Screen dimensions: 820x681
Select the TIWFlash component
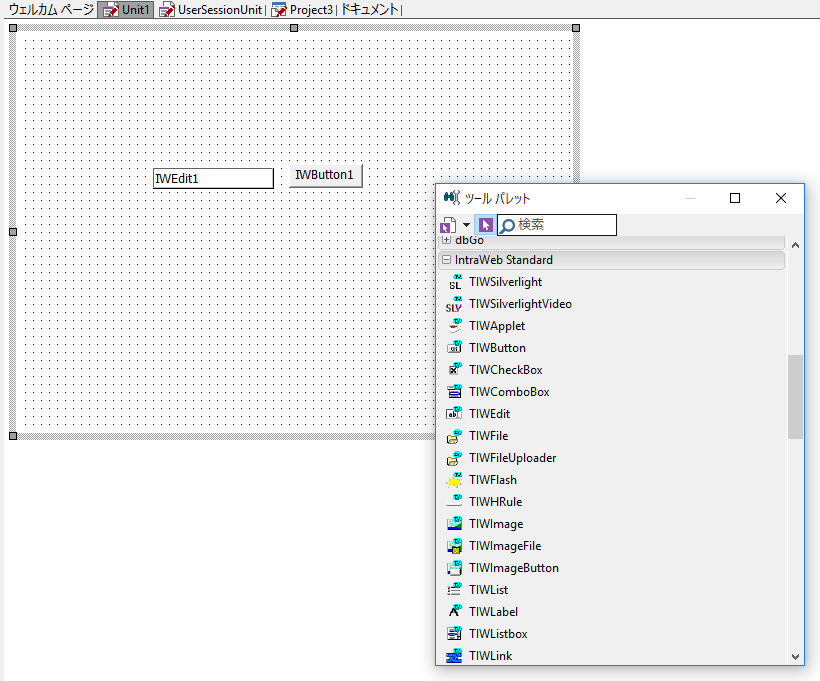click(493, 479)
